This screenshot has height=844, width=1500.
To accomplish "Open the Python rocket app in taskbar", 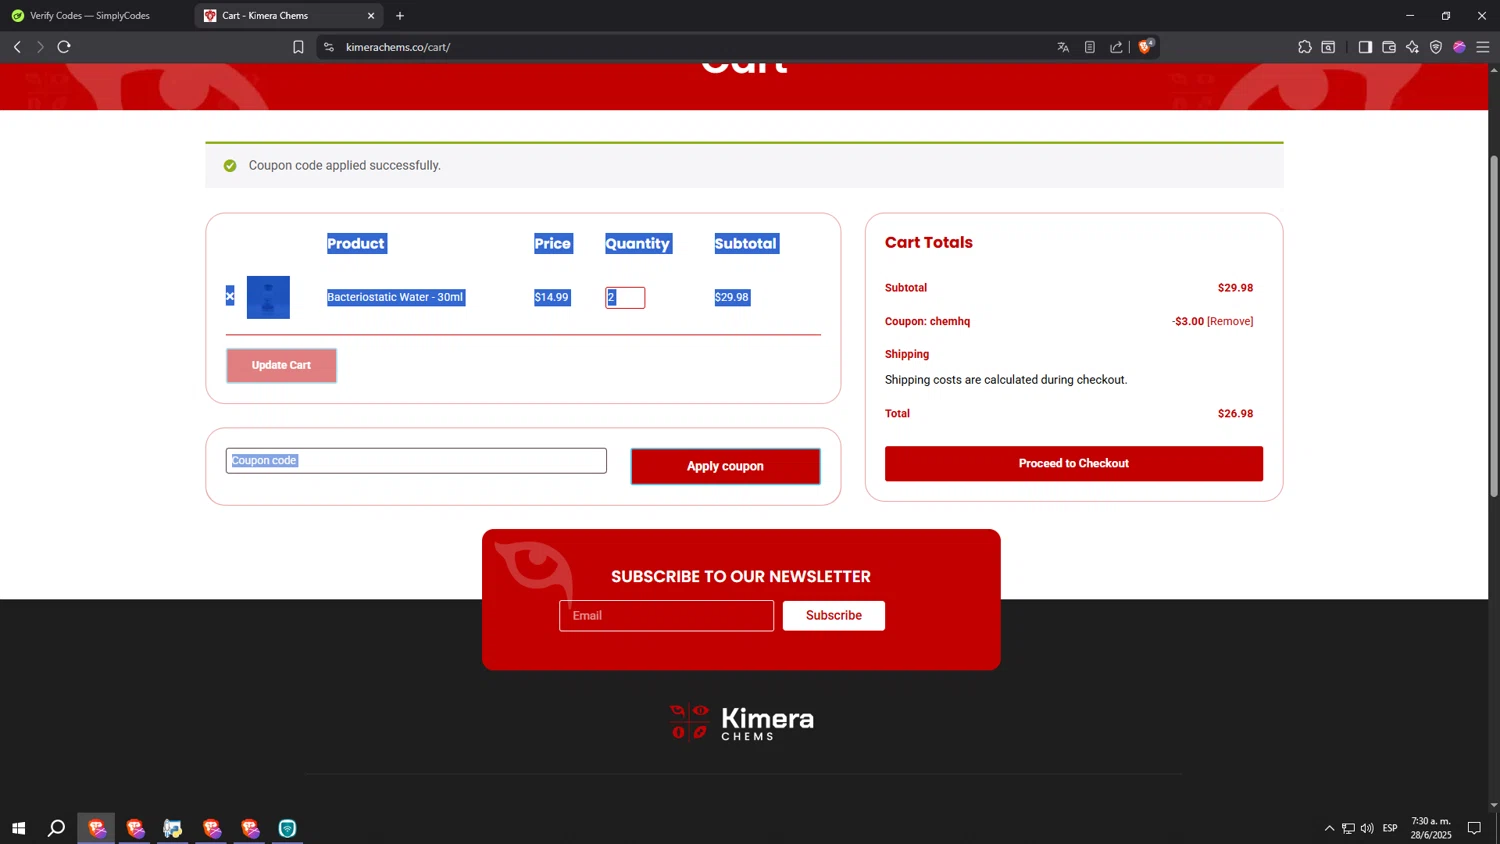I will 173,828.
